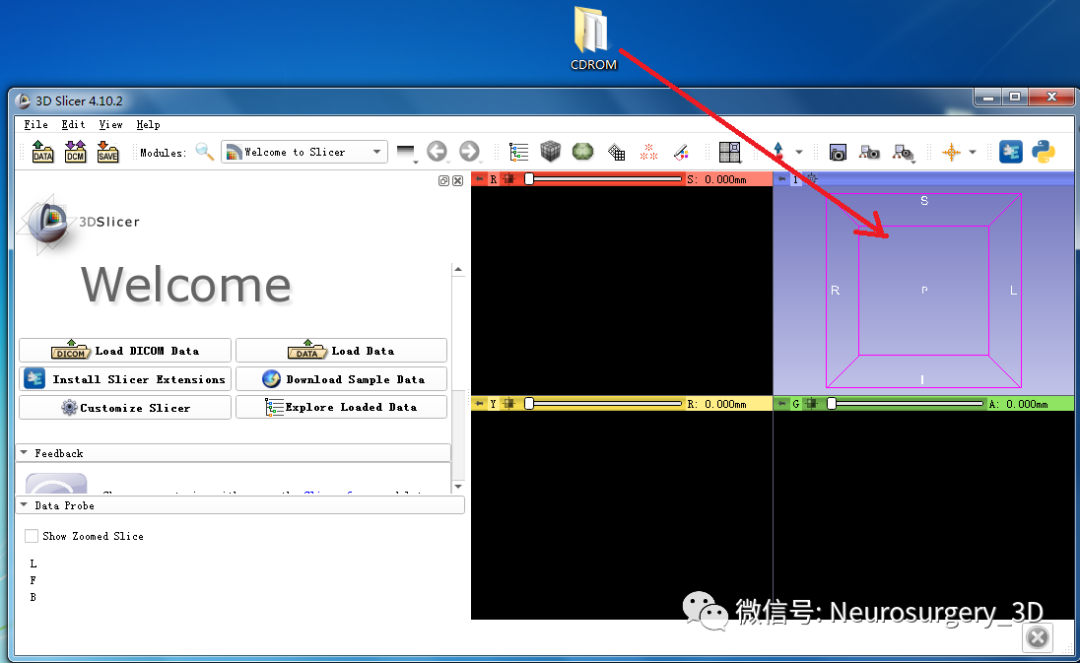Expand the crosshair options dropdown arrow
Viewport: 1080px width, 663px height.
(x=973, y=152)
